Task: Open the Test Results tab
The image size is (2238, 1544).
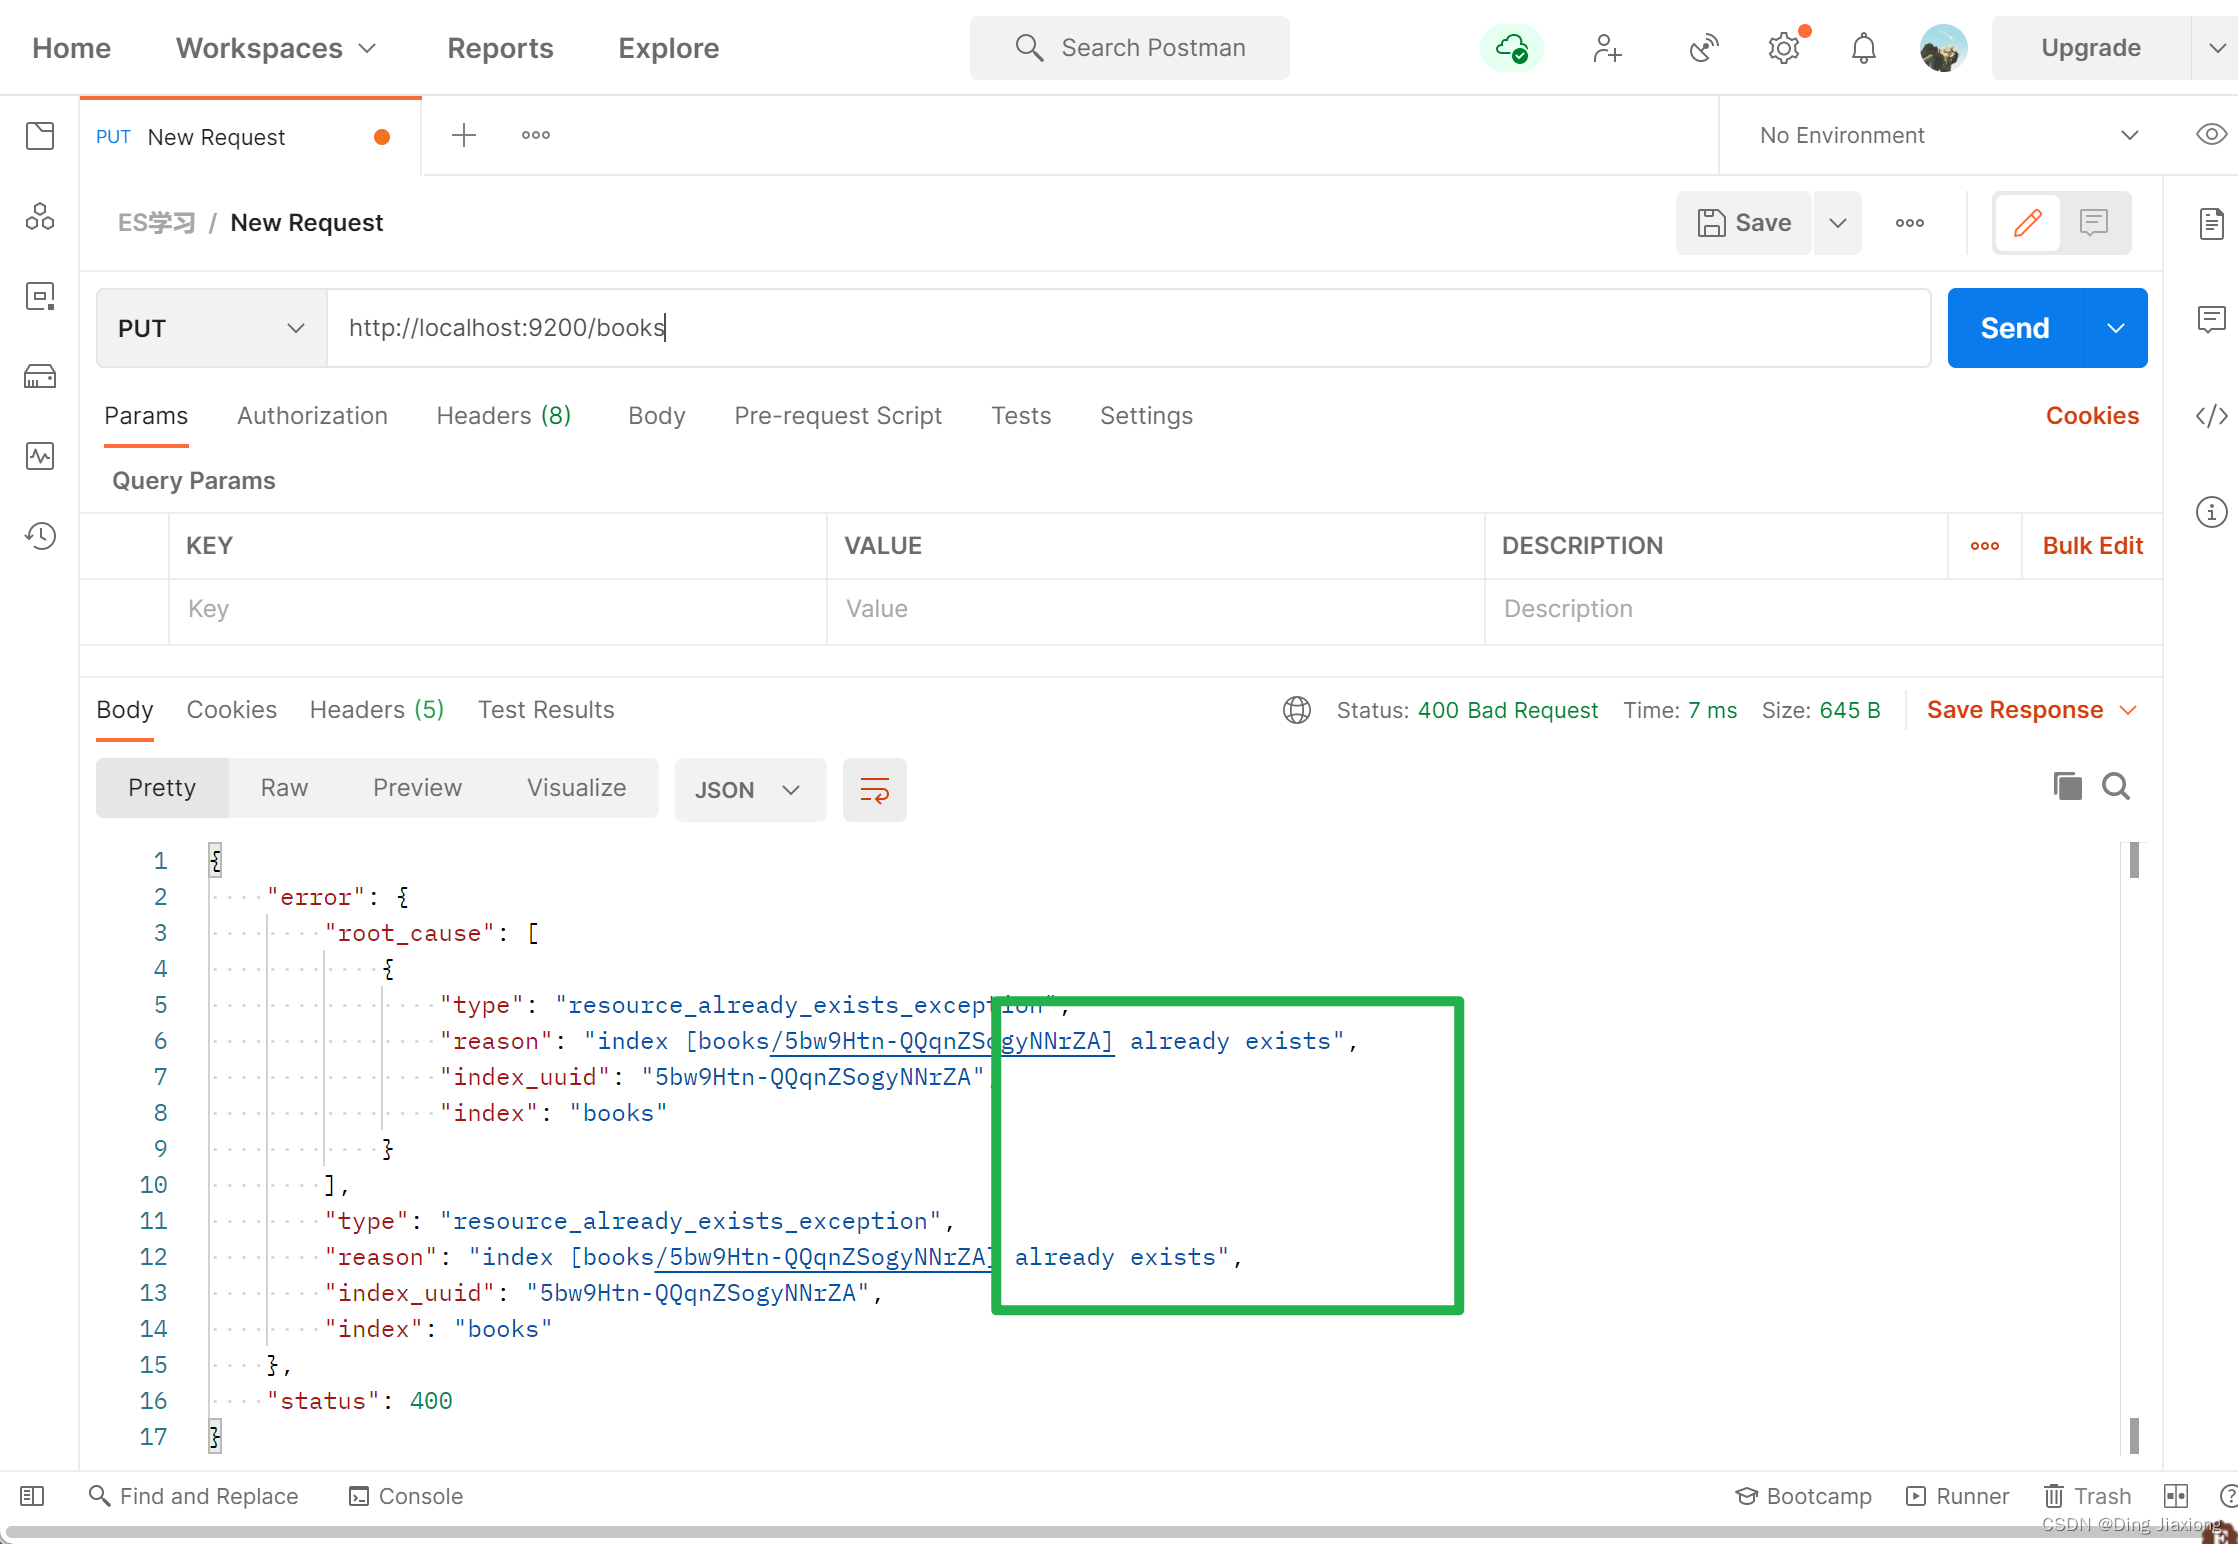Action: (546, 710)
